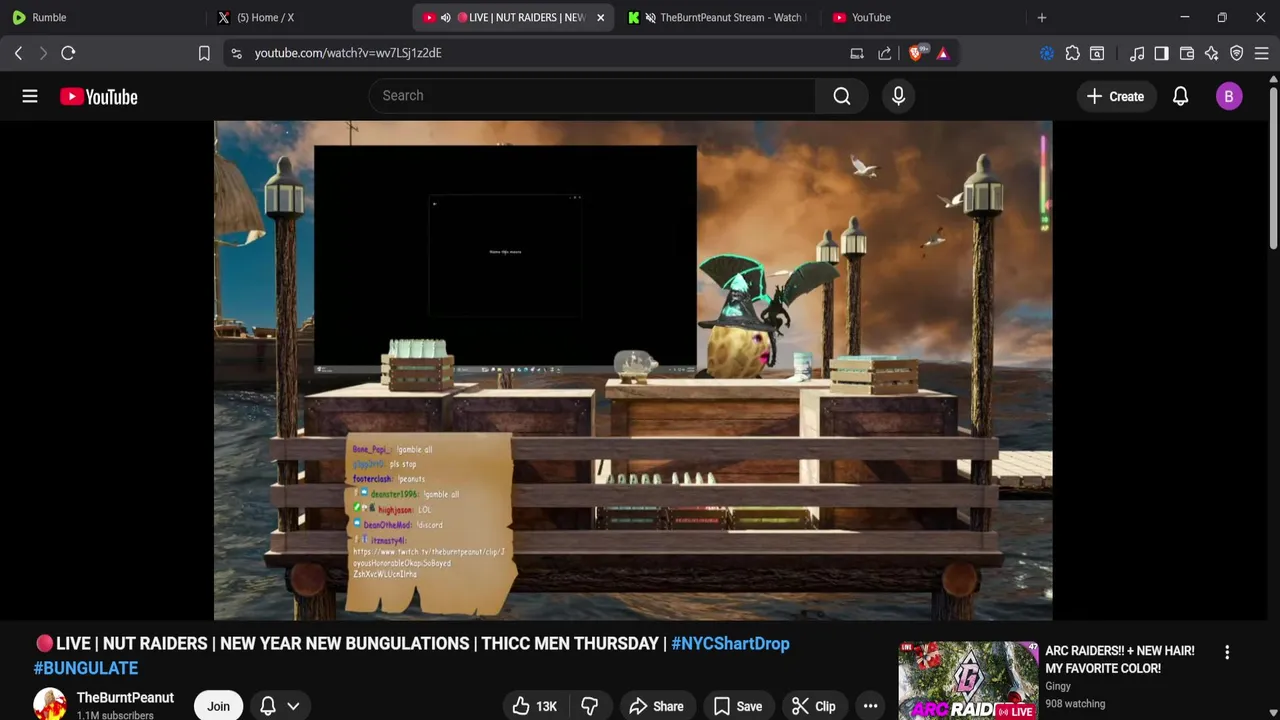Share this page from the address bar
Viewport: 1280px width, 720px height.
pos(885,53)
